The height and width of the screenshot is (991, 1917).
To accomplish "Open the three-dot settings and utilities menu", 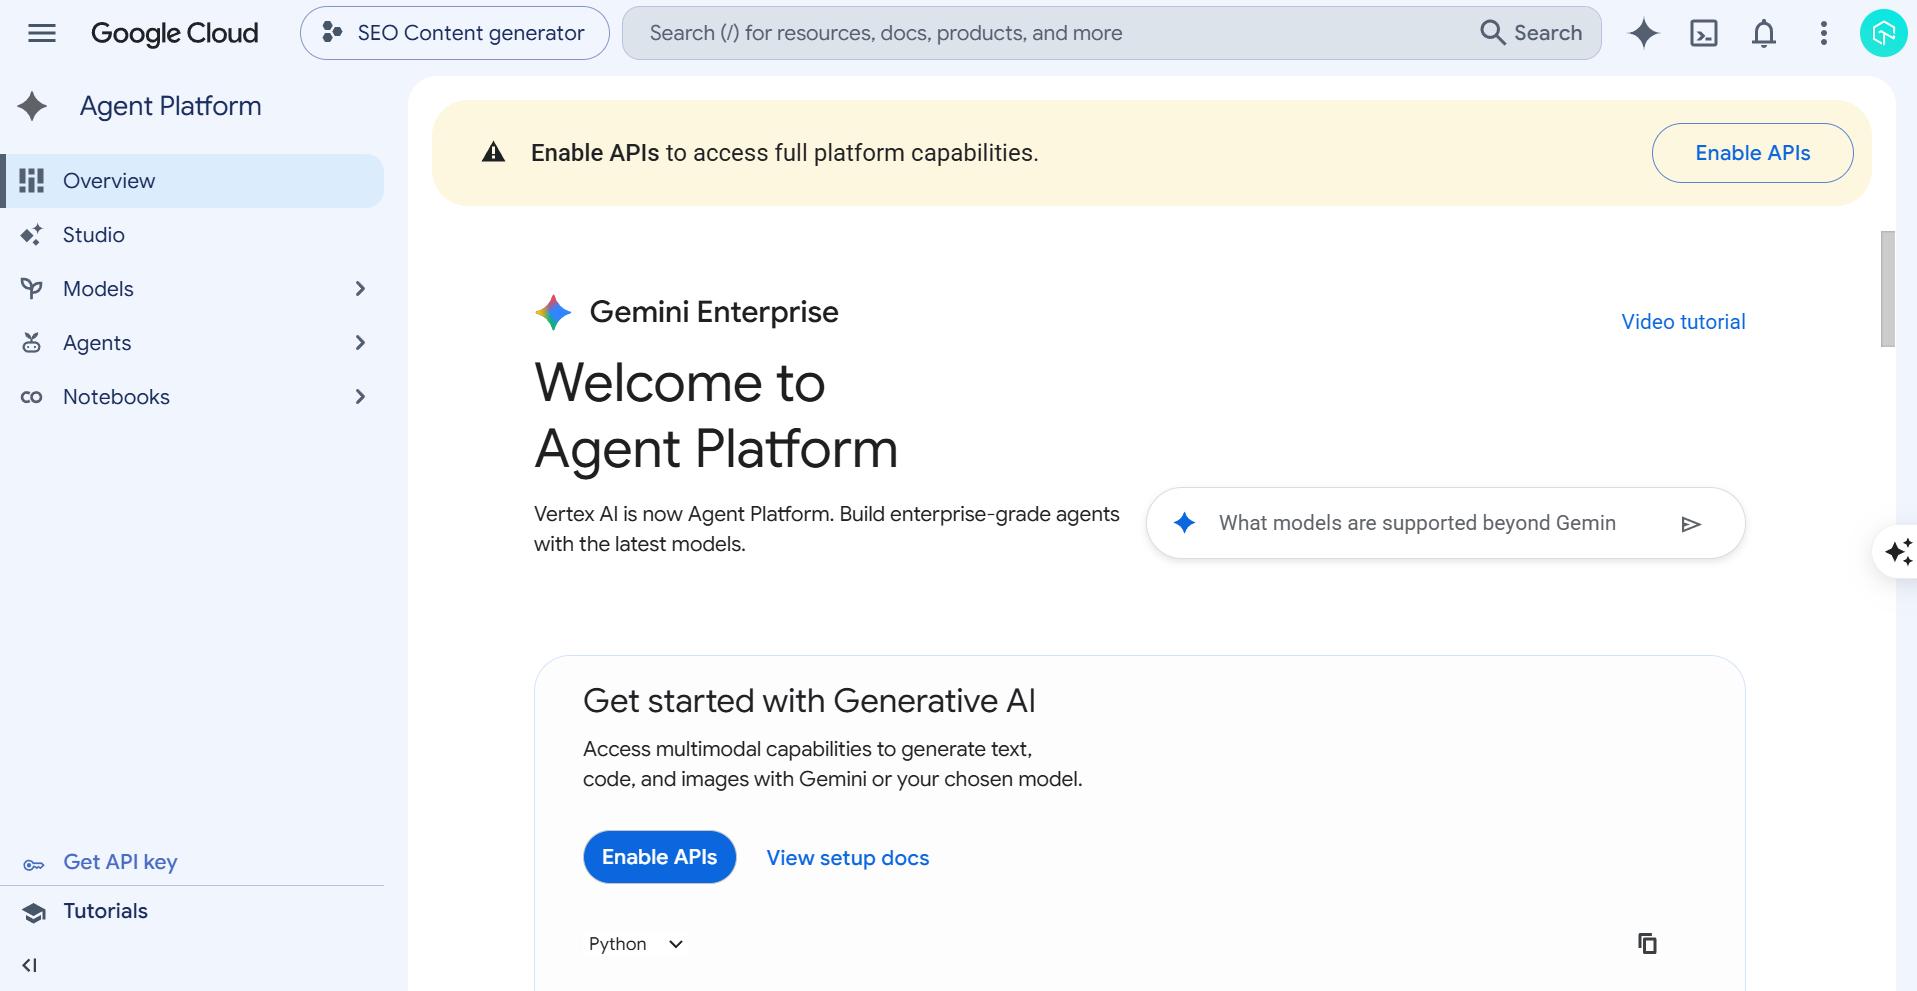I will [x=1824, y=33].
